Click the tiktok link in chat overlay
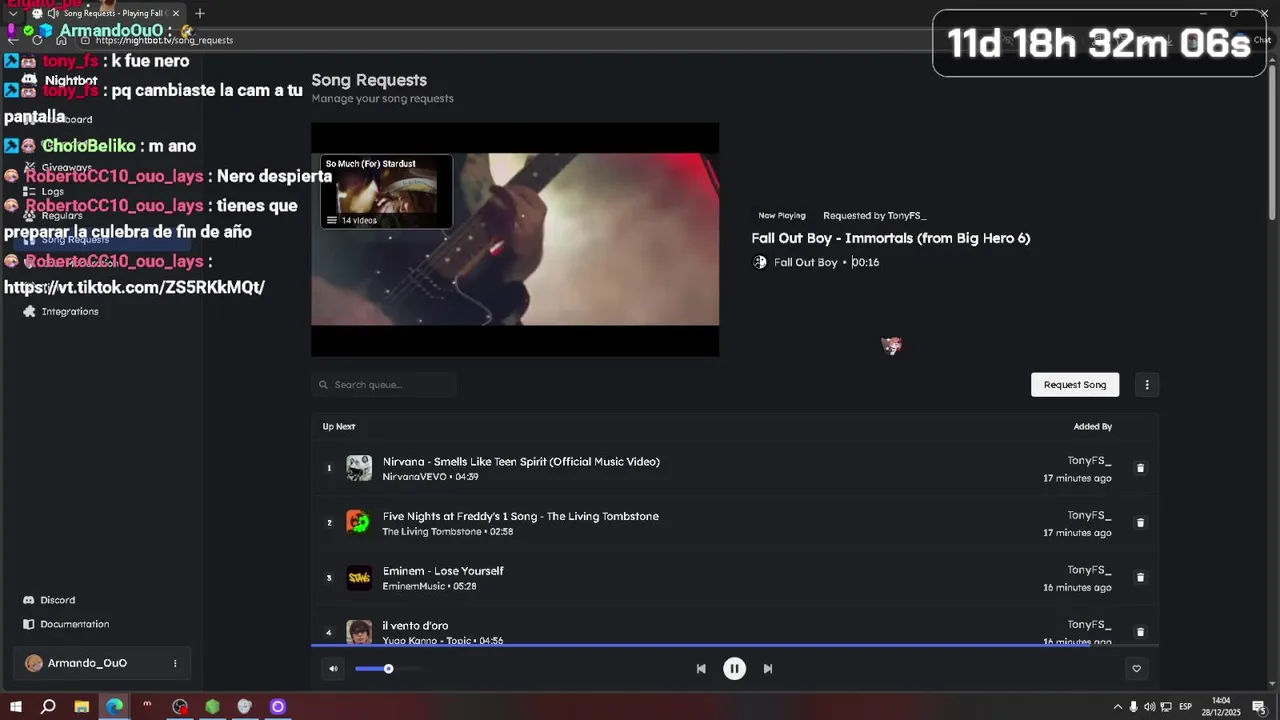Screen dimensions: 1280x720 [134, 287]
